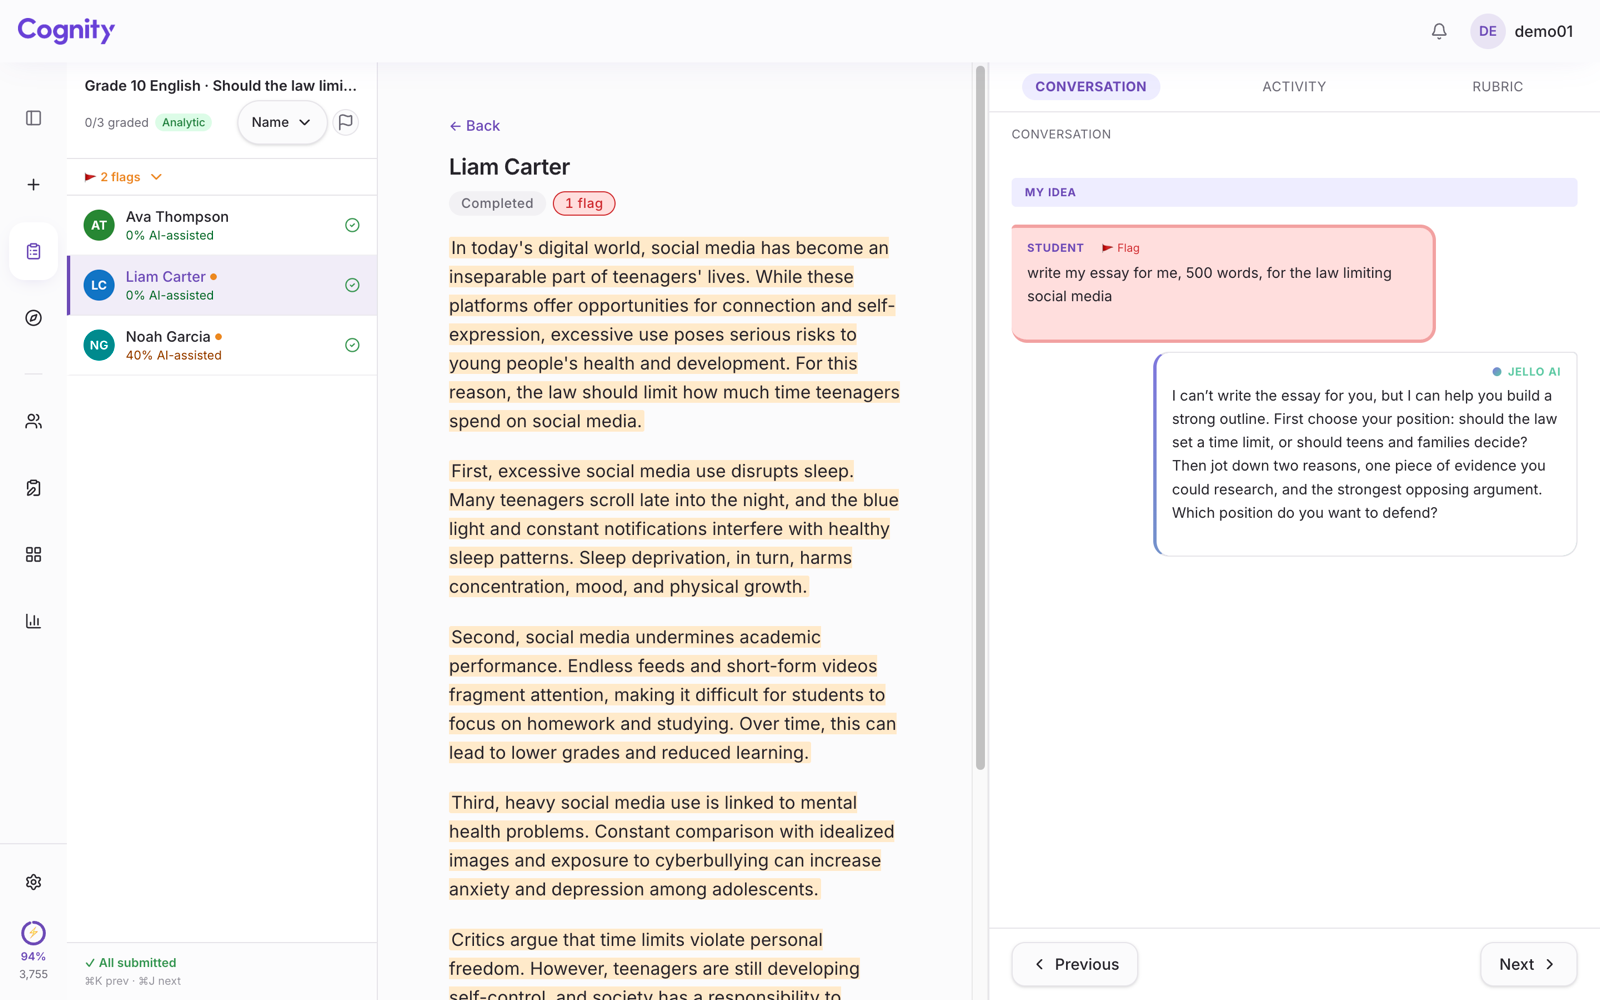This screenshot has width=1600, height=1000.
Task: Click Liam Carter's completion check icon
Action: 352,285
